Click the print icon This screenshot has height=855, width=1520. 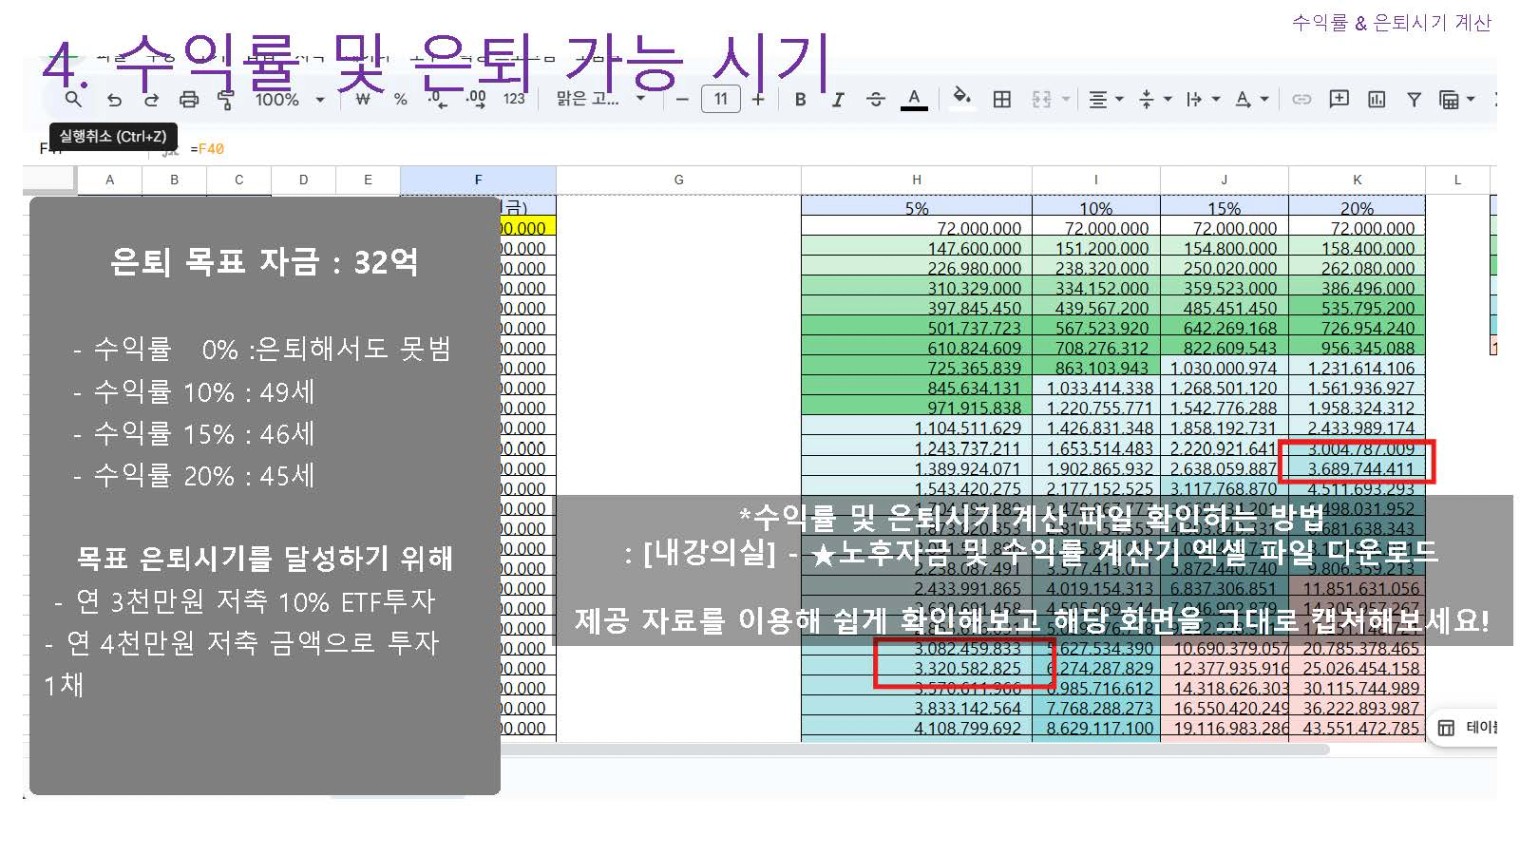[x=189, y=99]
